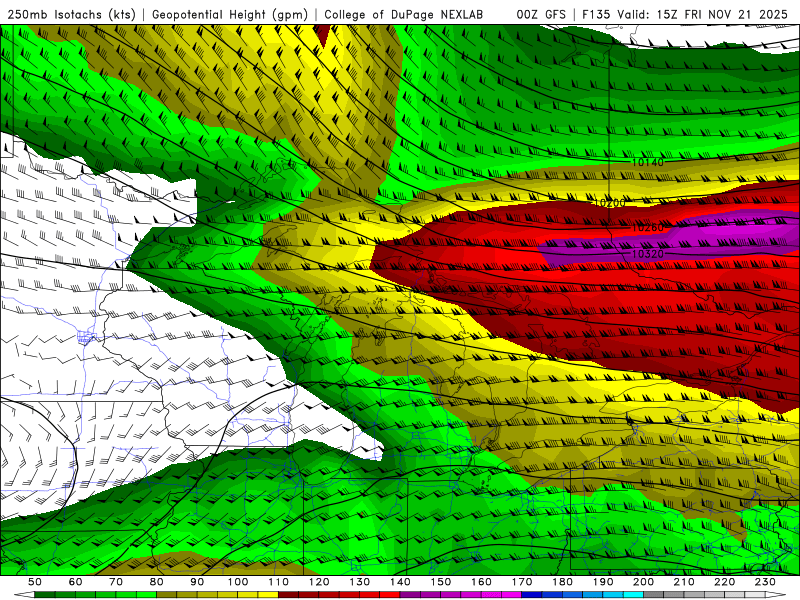
Task: Click the 10320 height contour label
Action: 647,254
